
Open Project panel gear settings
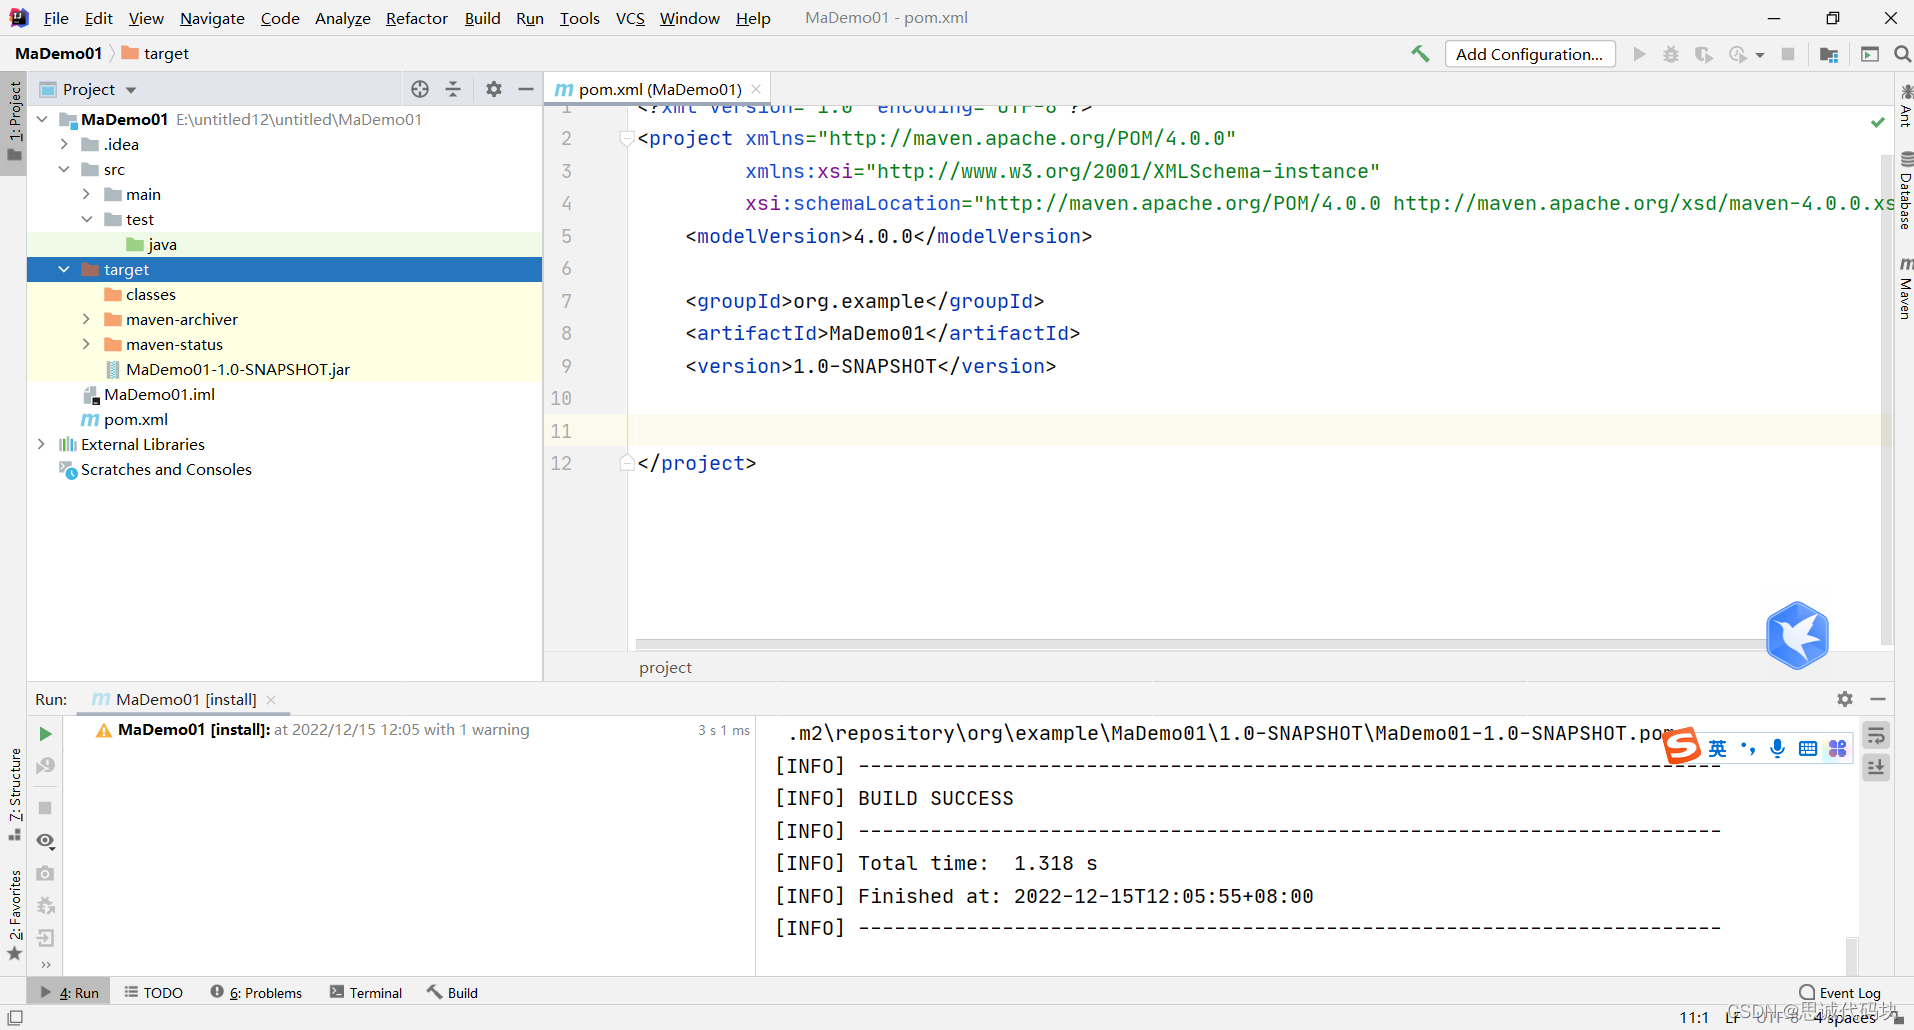[494, 89]
